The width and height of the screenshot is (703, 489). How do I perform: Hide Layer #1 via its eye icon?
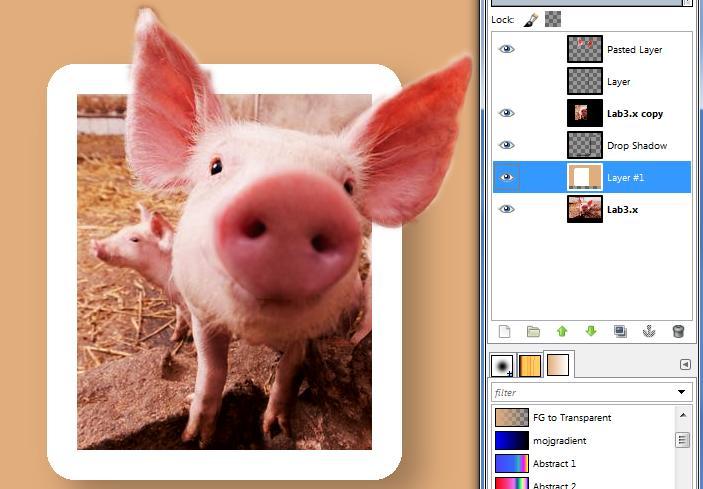point(507,177)
